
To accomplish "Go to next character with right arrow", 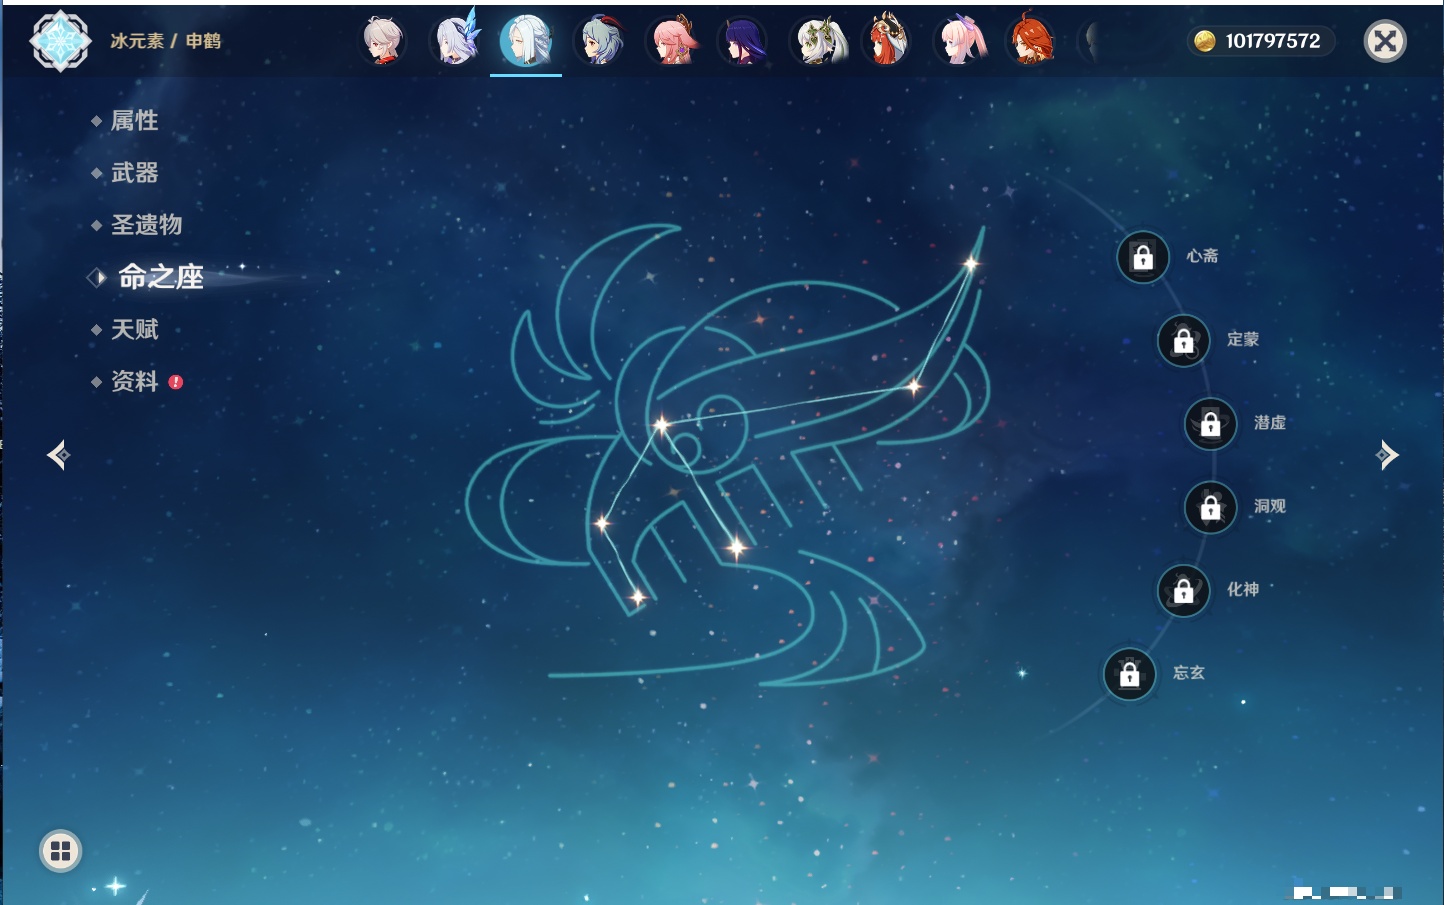I will (x=1387, y=455).
